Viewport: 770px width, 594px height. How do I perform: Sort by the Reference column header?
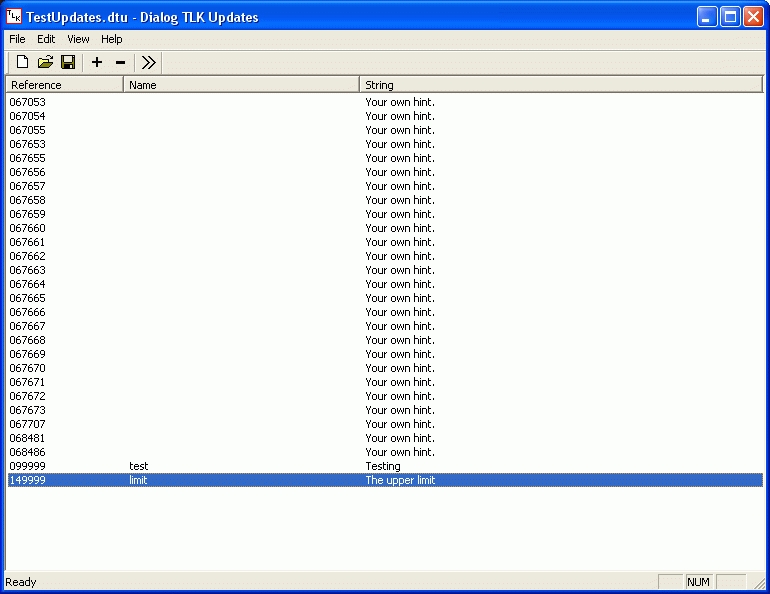tap(64, 85)
